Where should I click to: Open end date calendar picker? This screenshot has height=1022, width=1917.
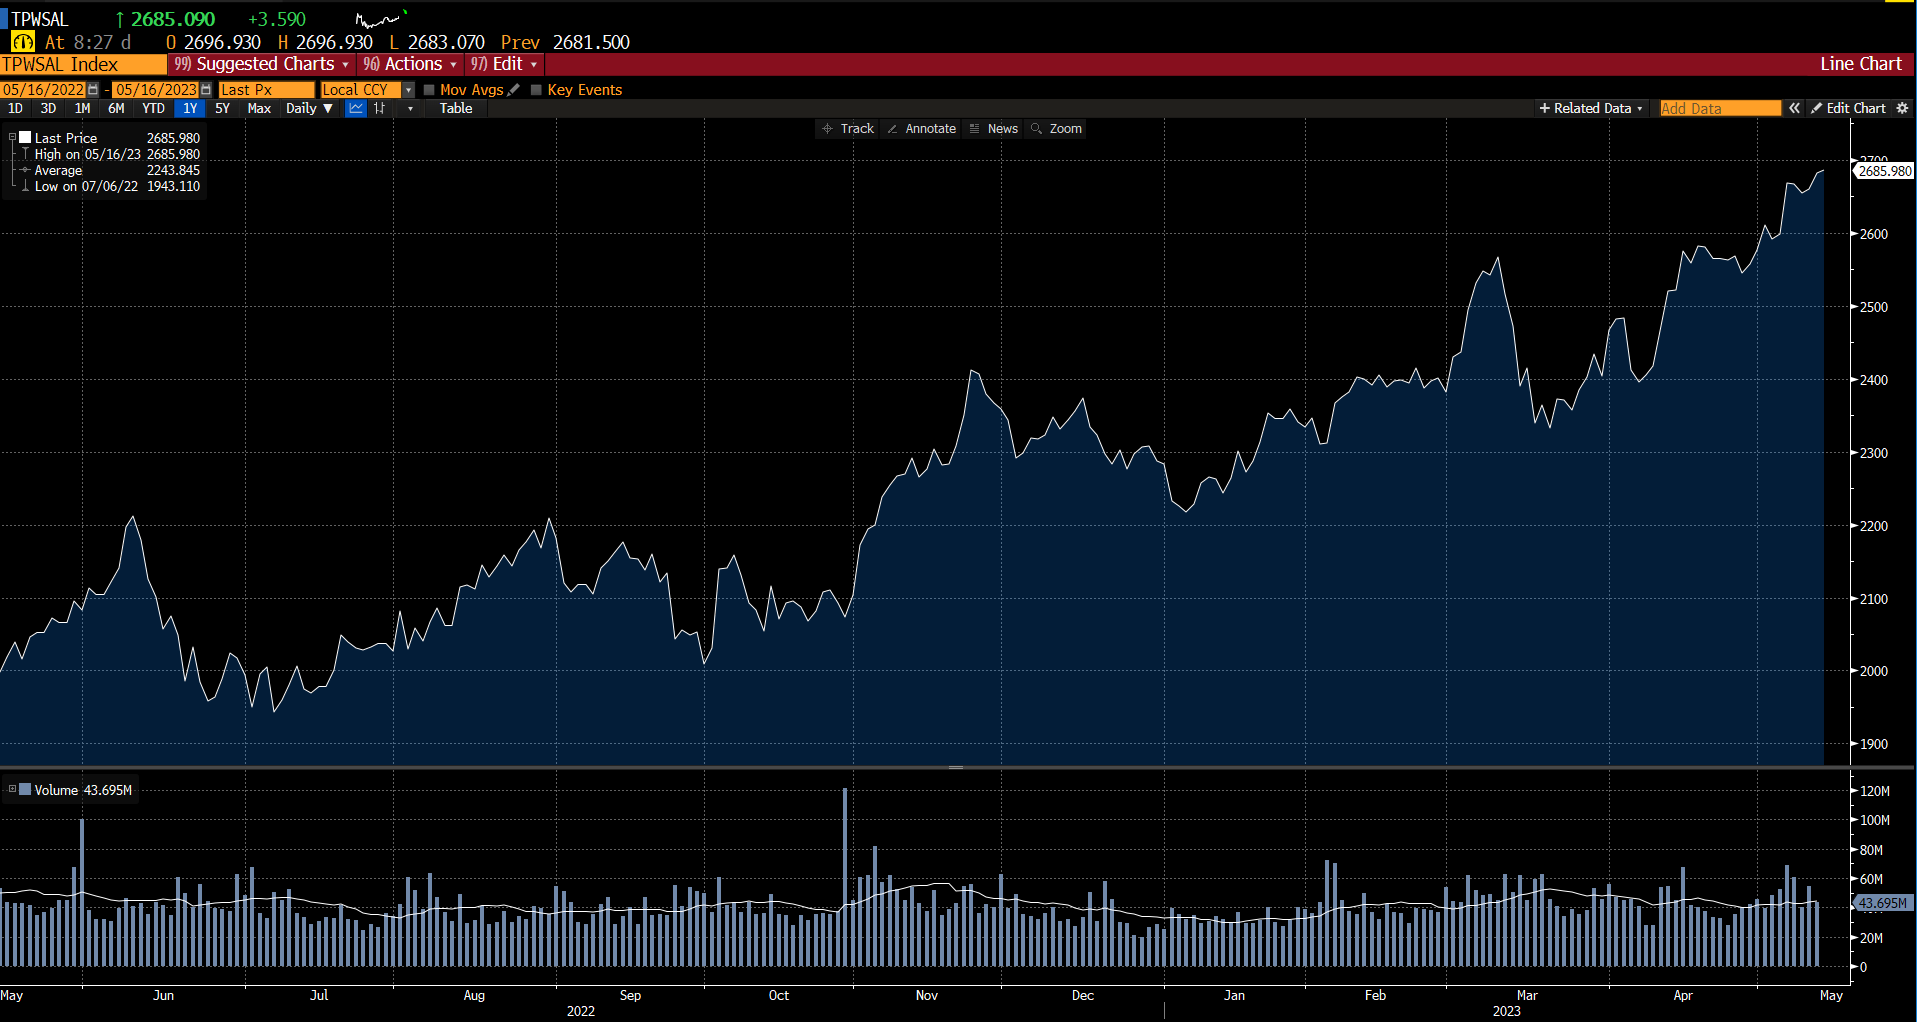coord(207,90)
